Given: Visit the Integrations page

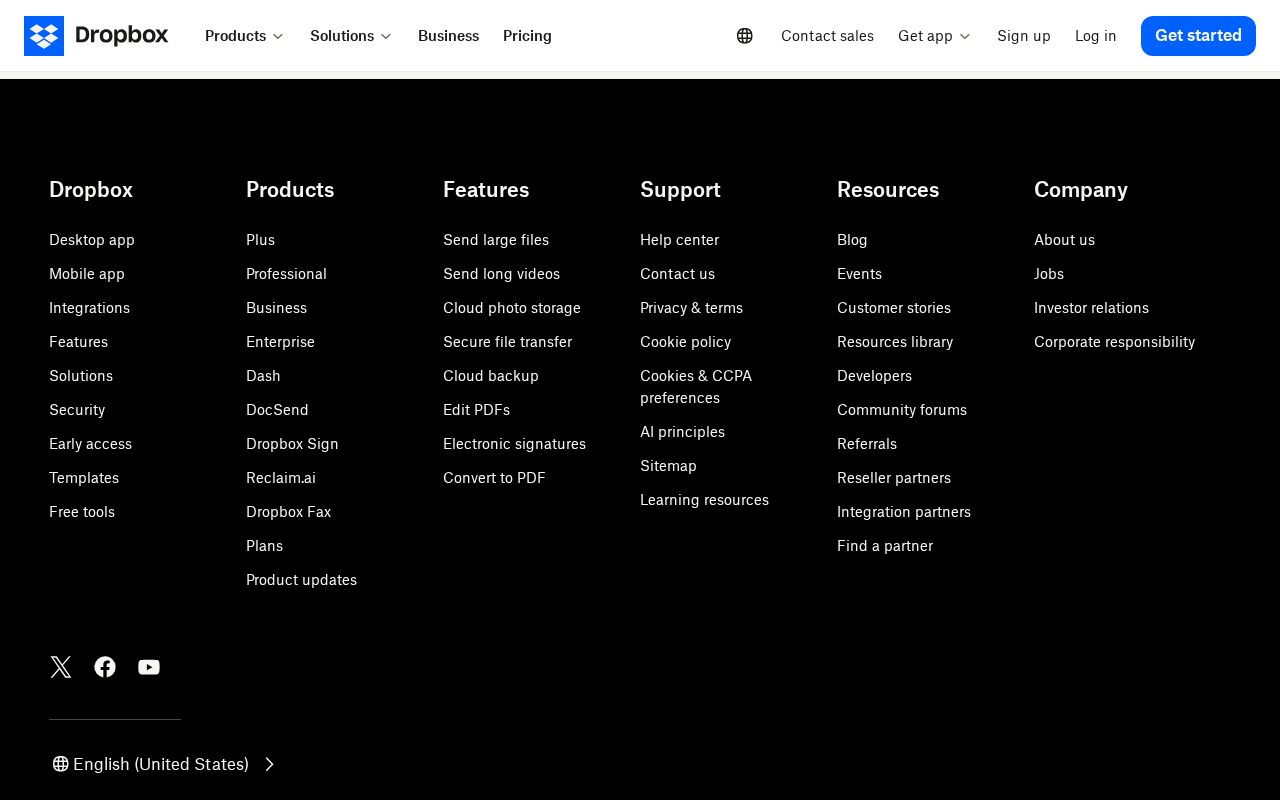Looking at the screenshot, I should tap(89, 308).
